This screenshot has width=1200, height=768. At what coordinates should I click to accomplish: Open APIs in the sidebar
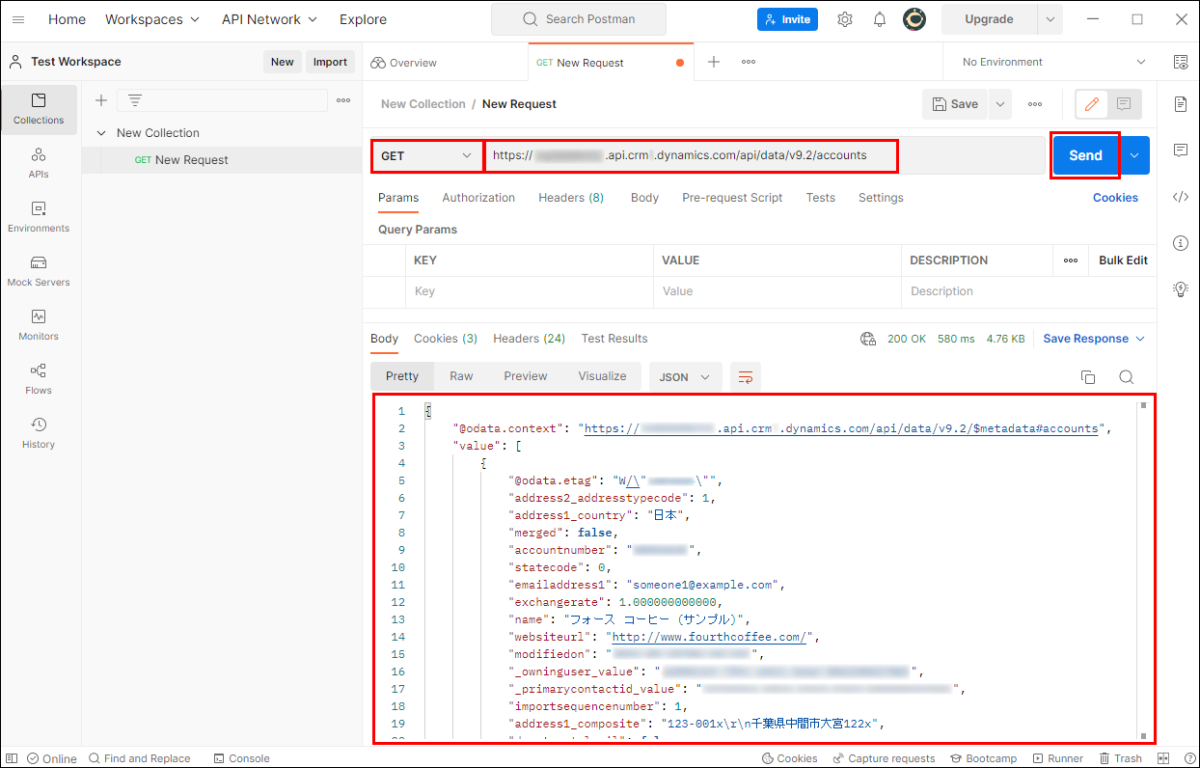coord(39,163)
